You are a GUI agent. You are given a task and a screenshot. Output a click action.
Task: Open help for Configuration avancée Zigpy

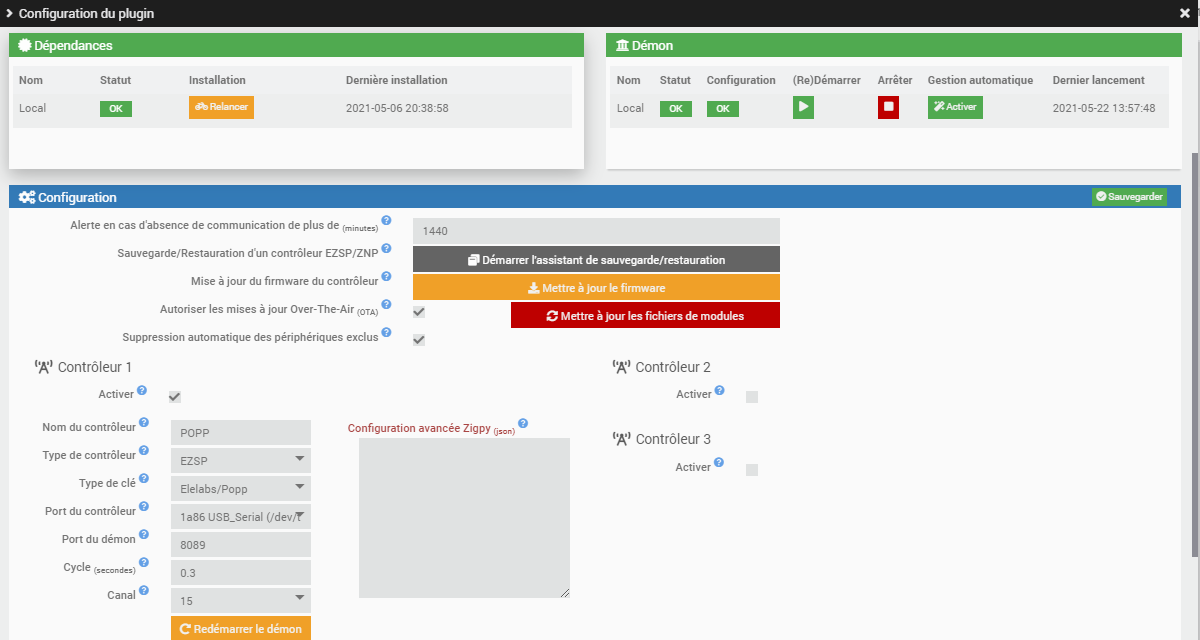pyautogui.click(x=523, y=423)
